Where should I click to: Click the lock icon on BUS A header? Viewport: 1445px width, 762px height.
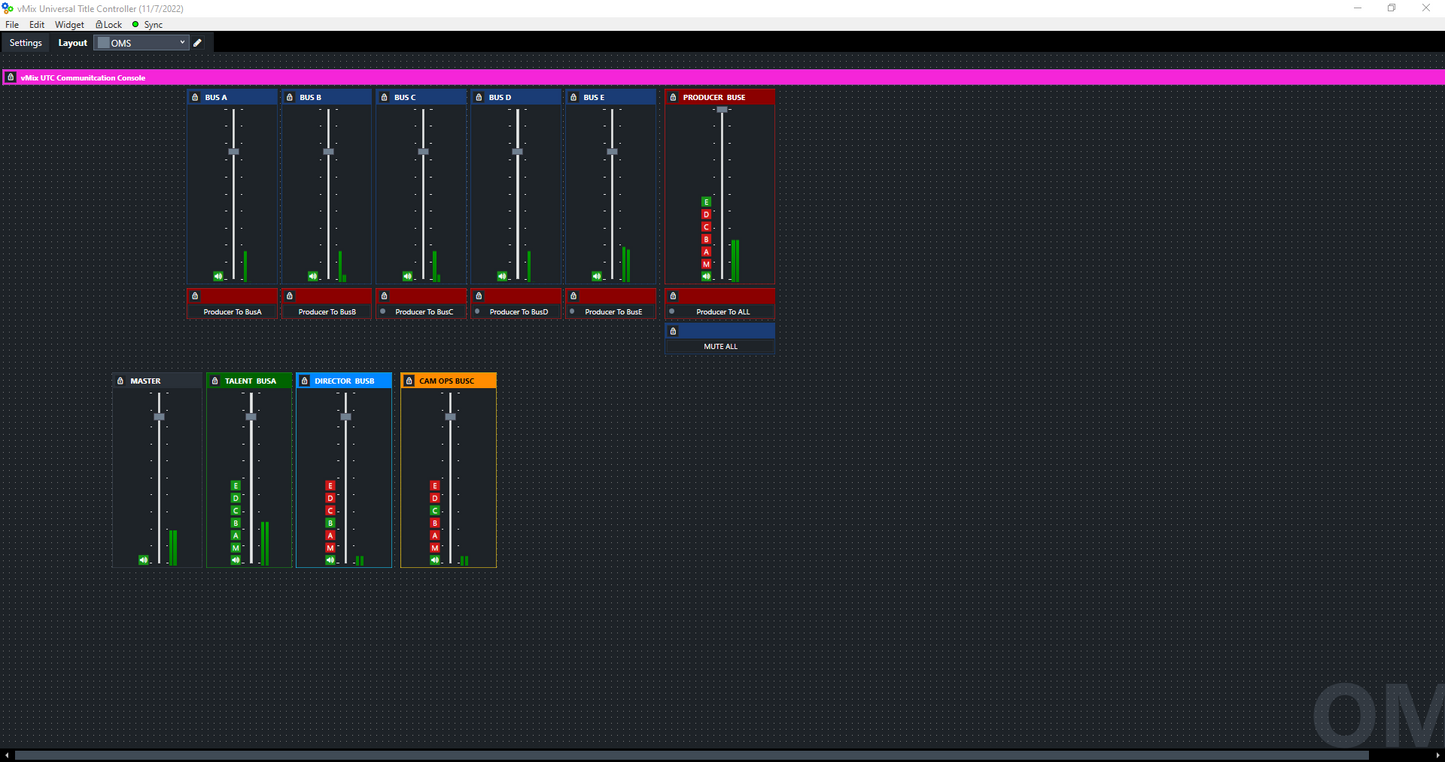click(x=195, y=97)
